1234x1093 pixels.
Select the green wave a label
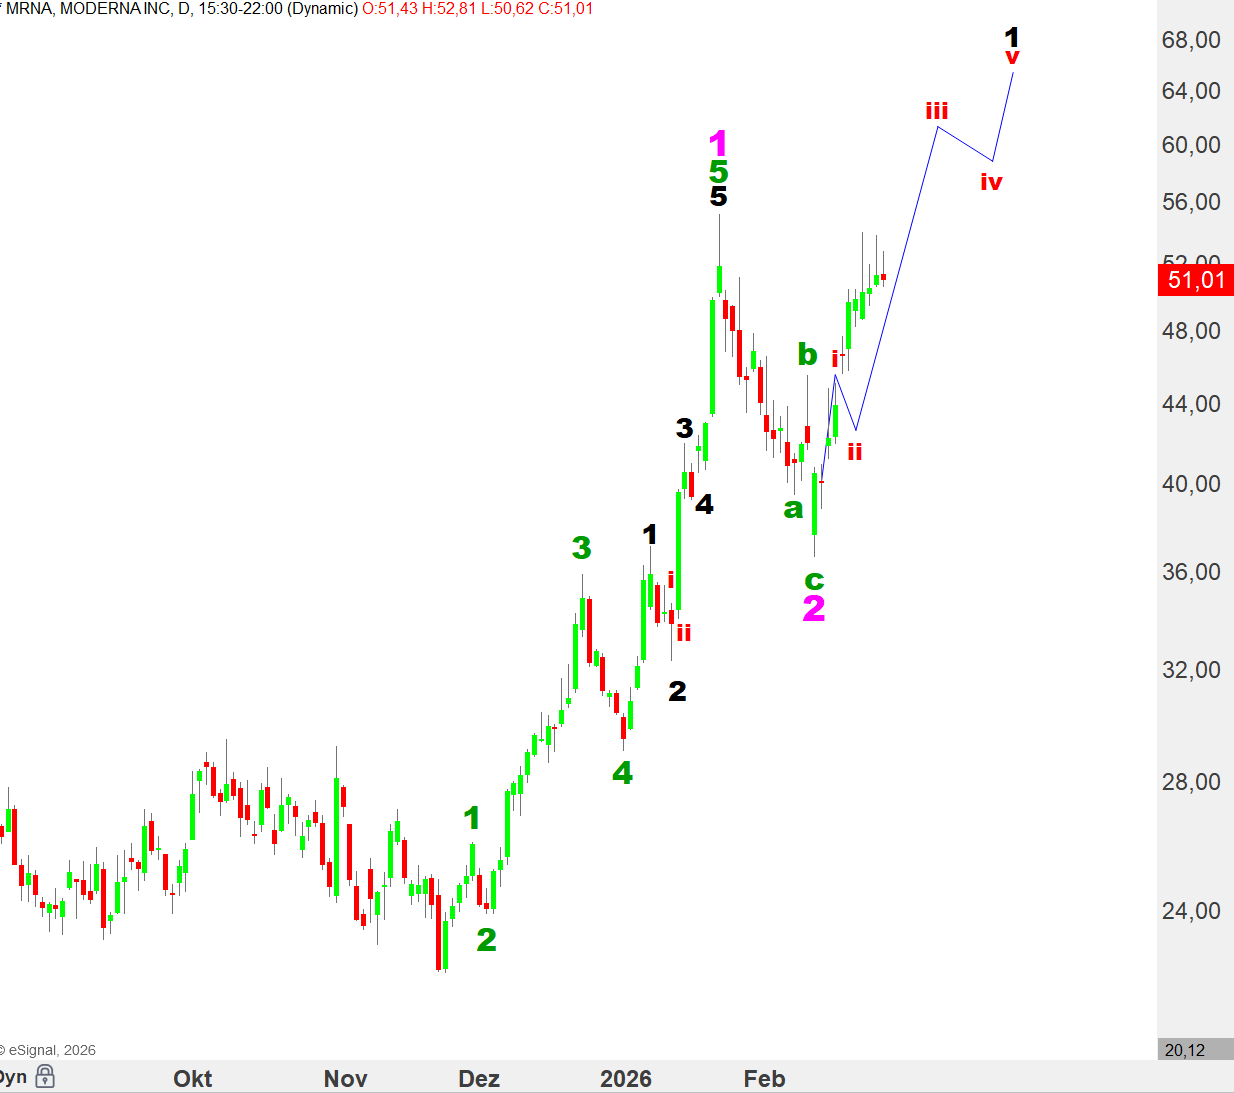793,509
